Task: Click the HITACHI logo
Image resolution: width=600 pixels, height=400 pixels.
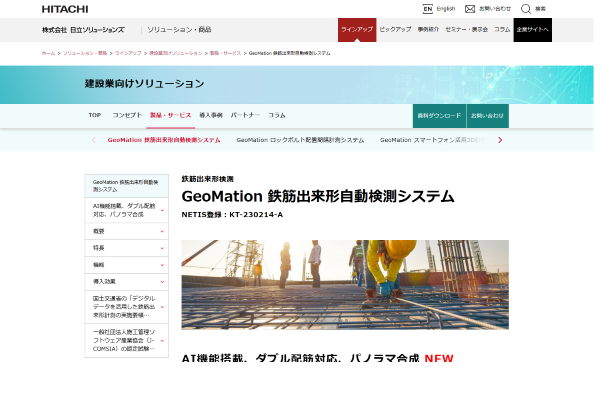Action: point(65,9)
